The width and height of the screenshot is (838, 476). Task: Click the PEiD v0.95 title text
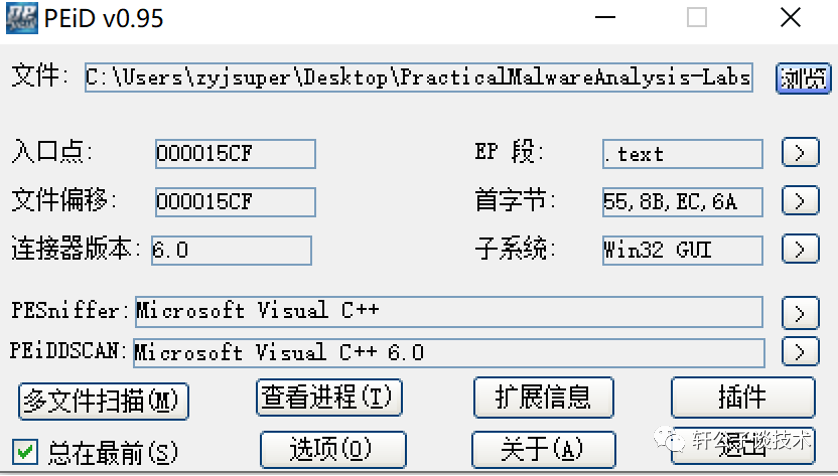click(104, 19)
